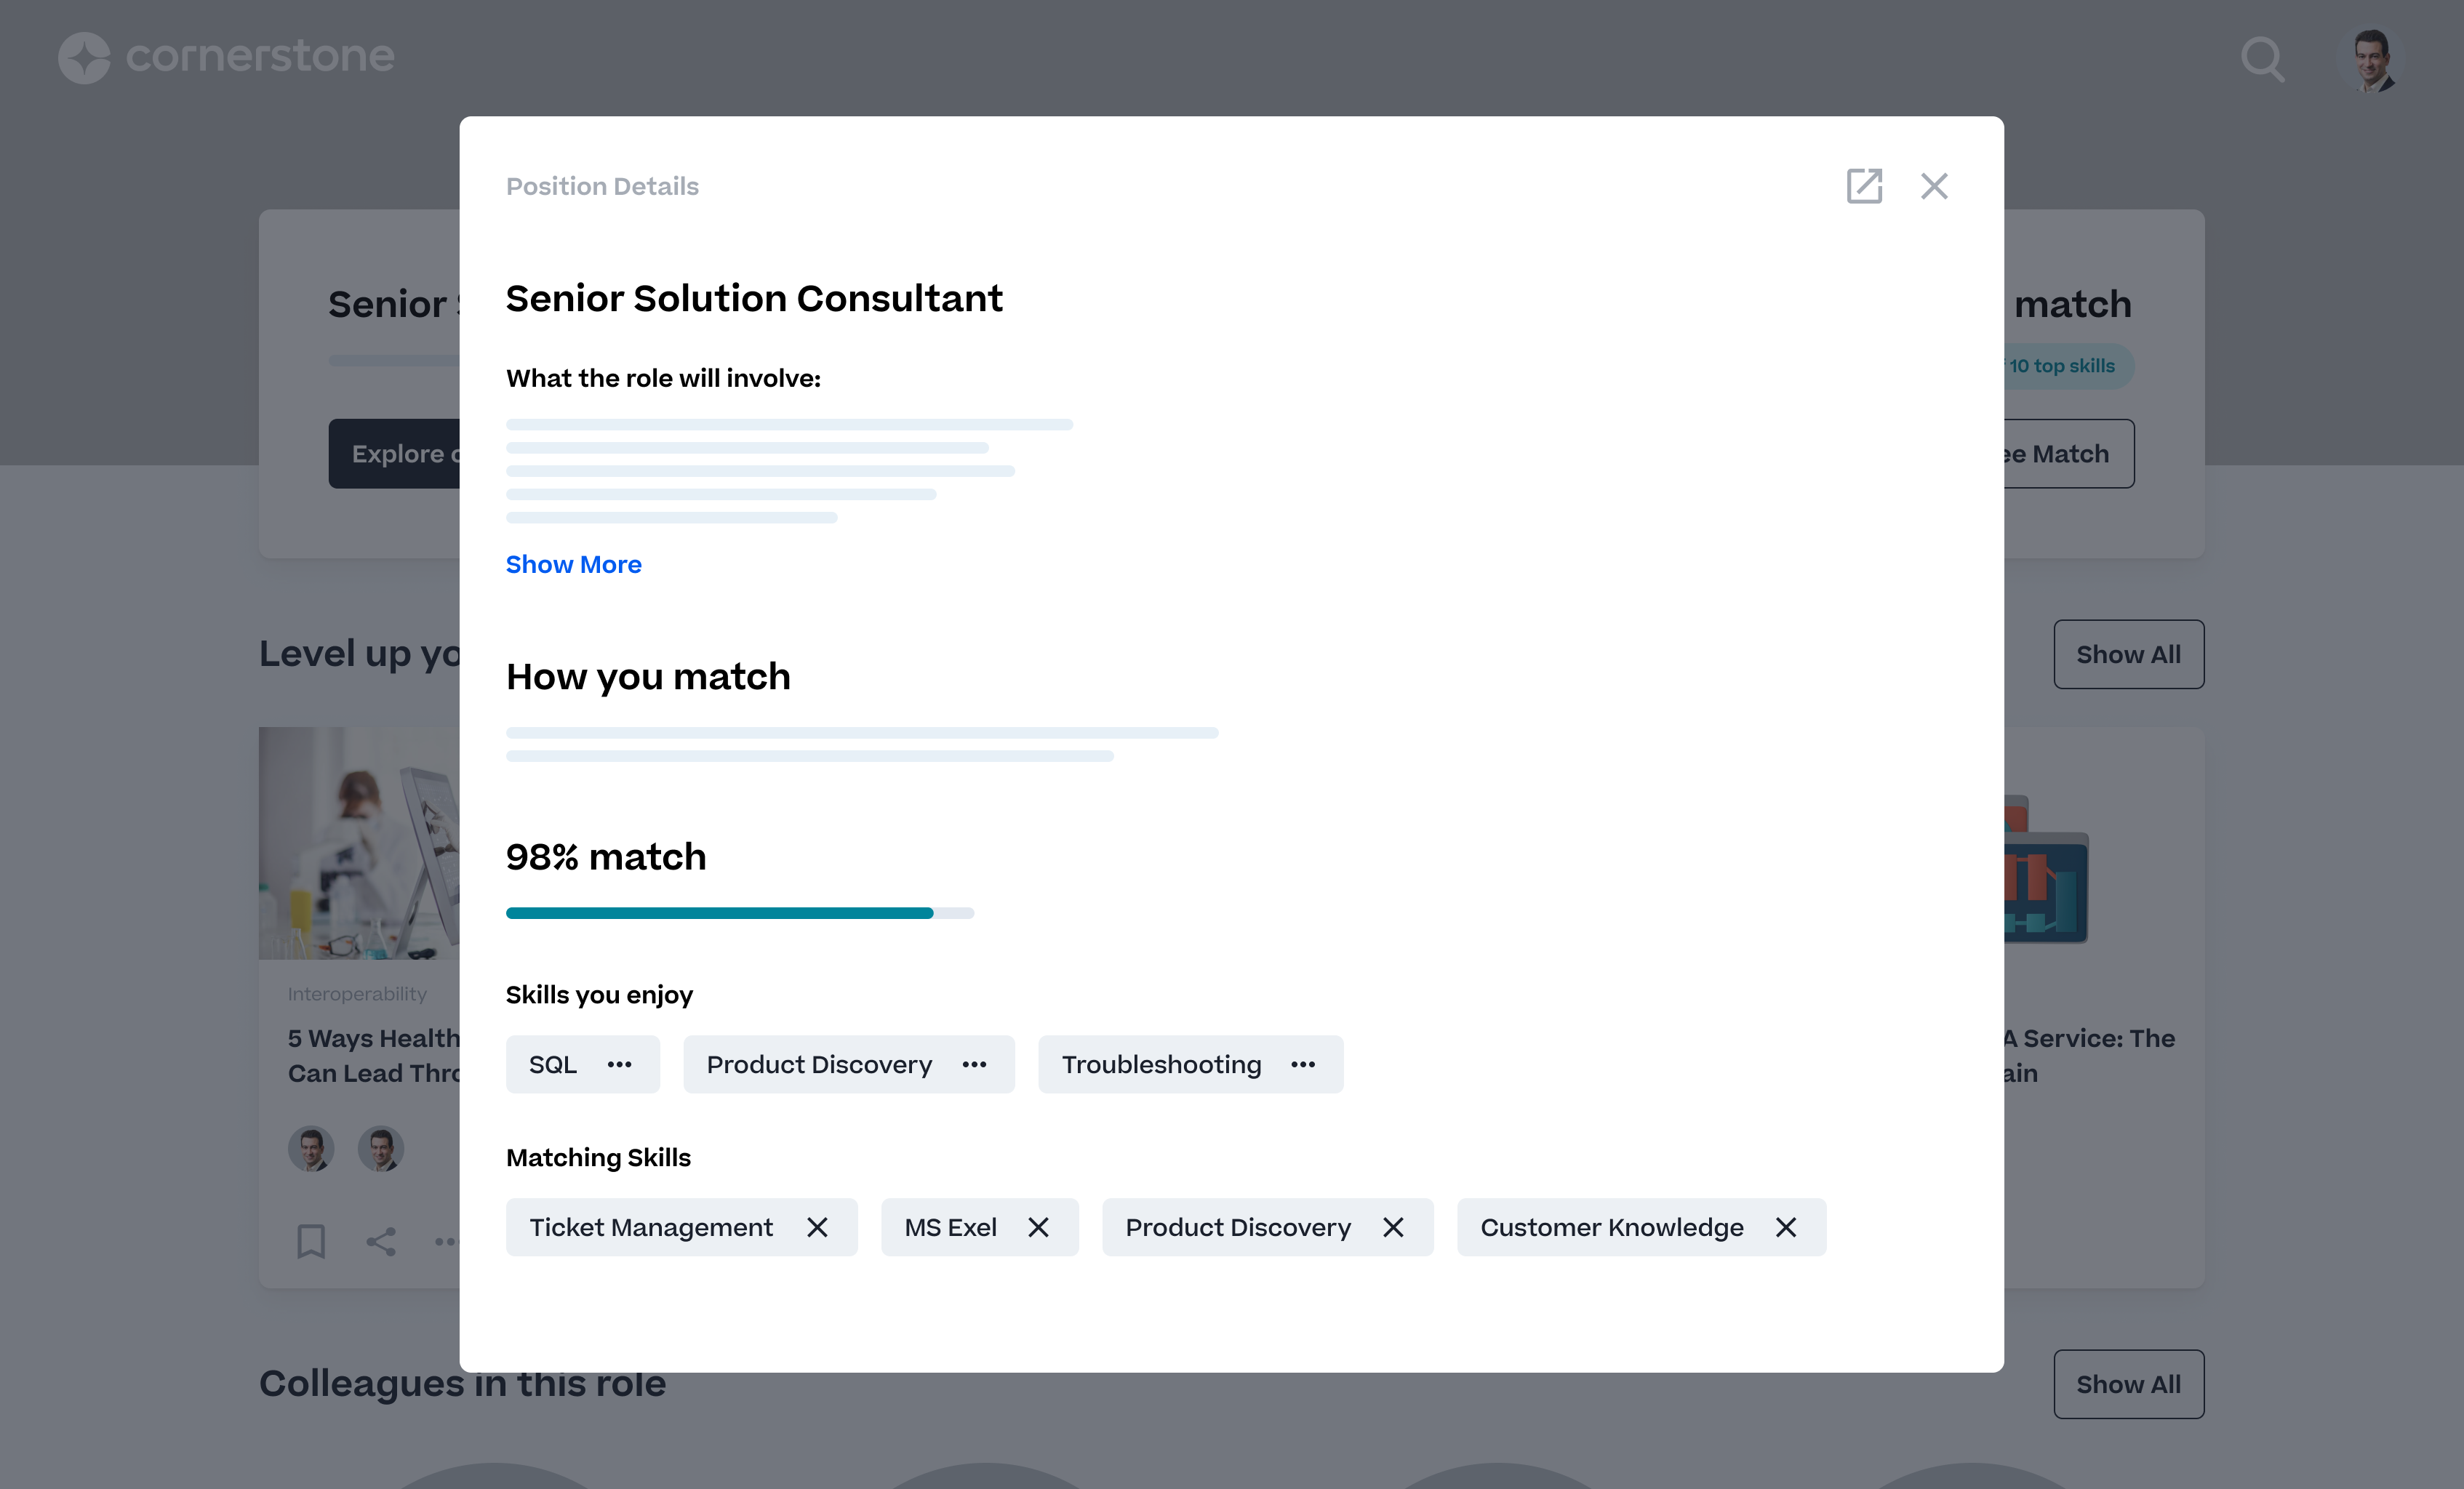Screen dimensions: 2464x1489
Task: Open position in new window icon
Action: (x=1864, y=186)
